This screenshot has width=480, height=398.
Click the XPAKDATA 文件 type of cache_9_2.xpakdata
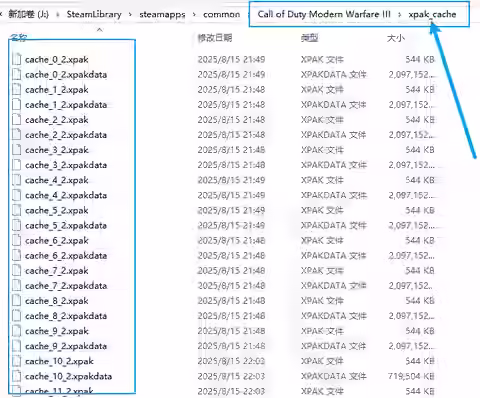coord(333,346)
